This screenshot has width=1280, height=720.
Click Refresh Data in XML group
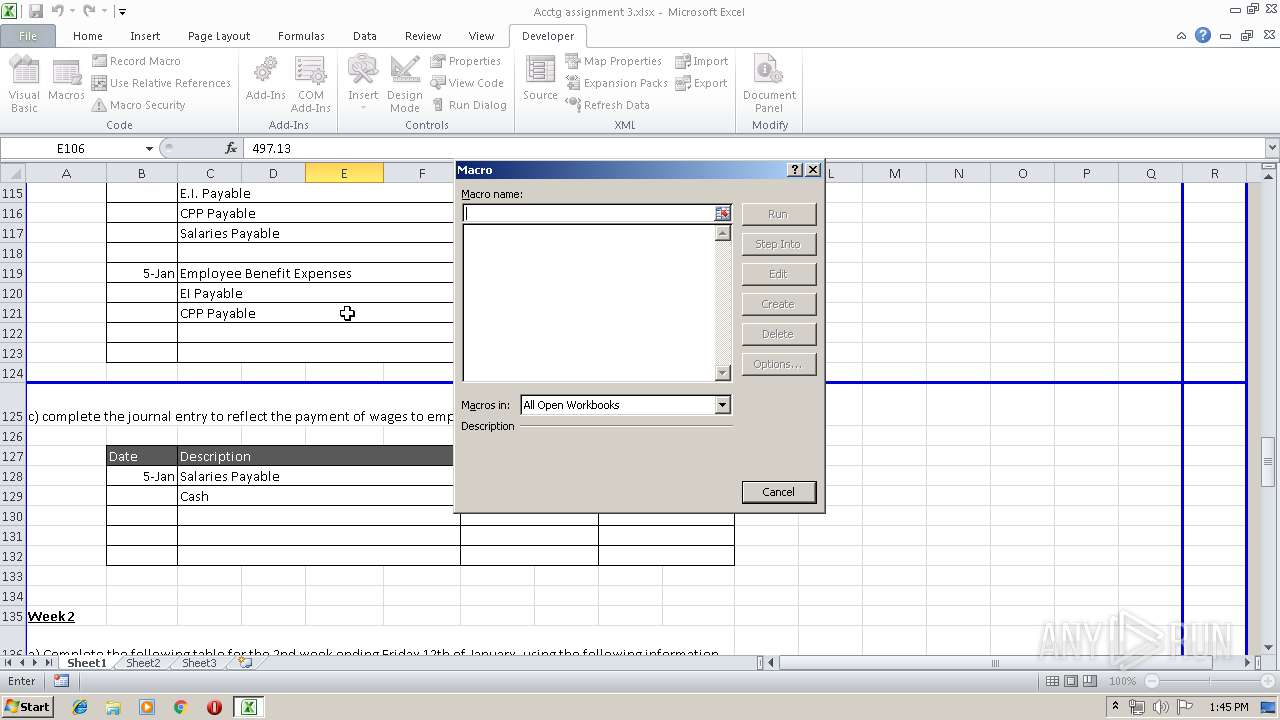tap(607, 105)
